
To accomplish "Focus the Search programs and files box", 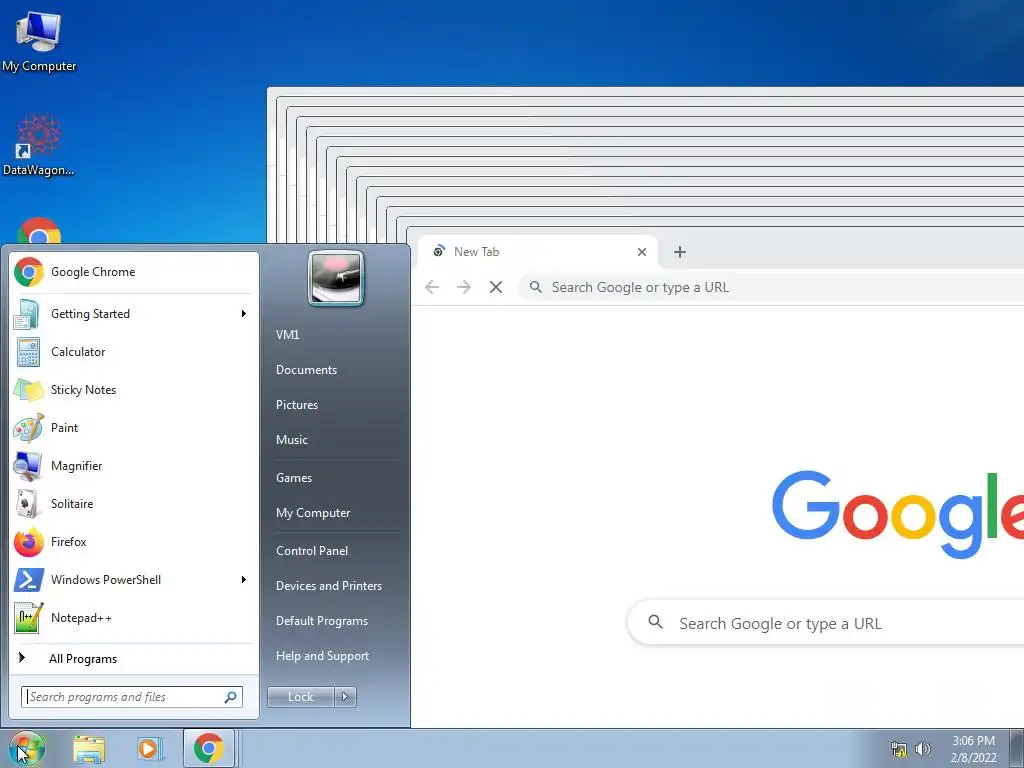I will 131,697.
